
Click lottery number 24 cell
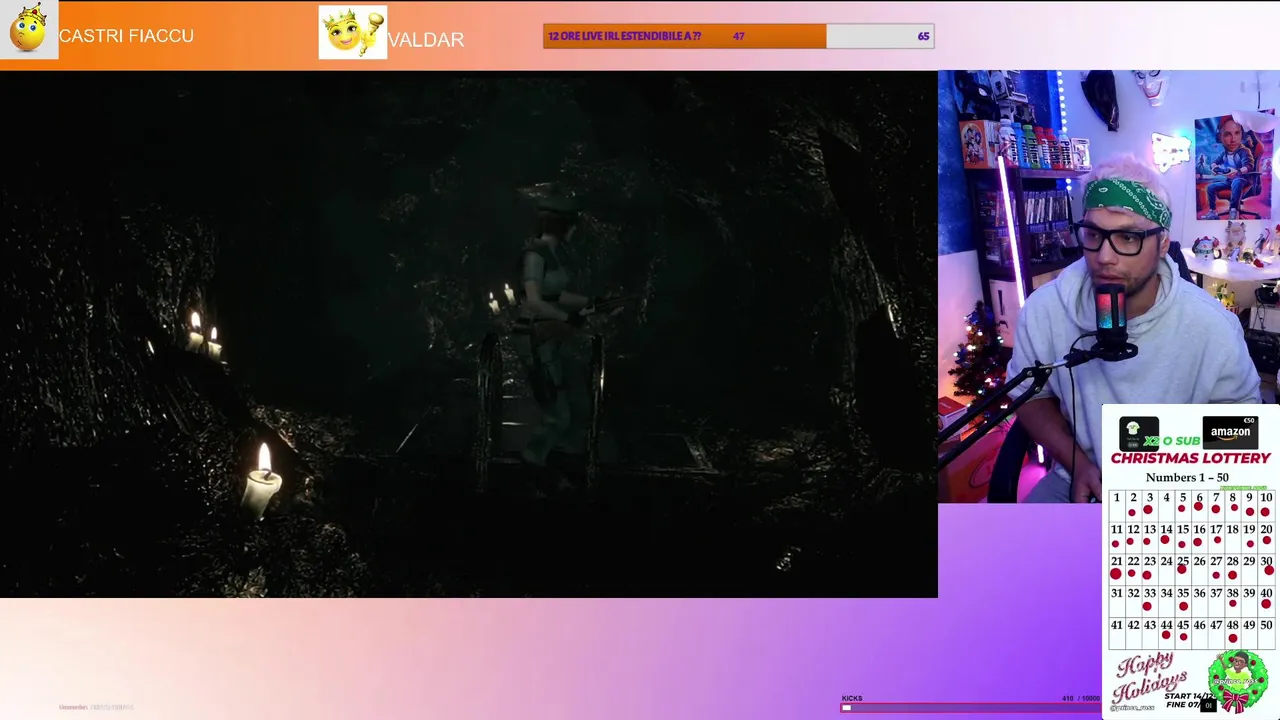(1166, 568)
